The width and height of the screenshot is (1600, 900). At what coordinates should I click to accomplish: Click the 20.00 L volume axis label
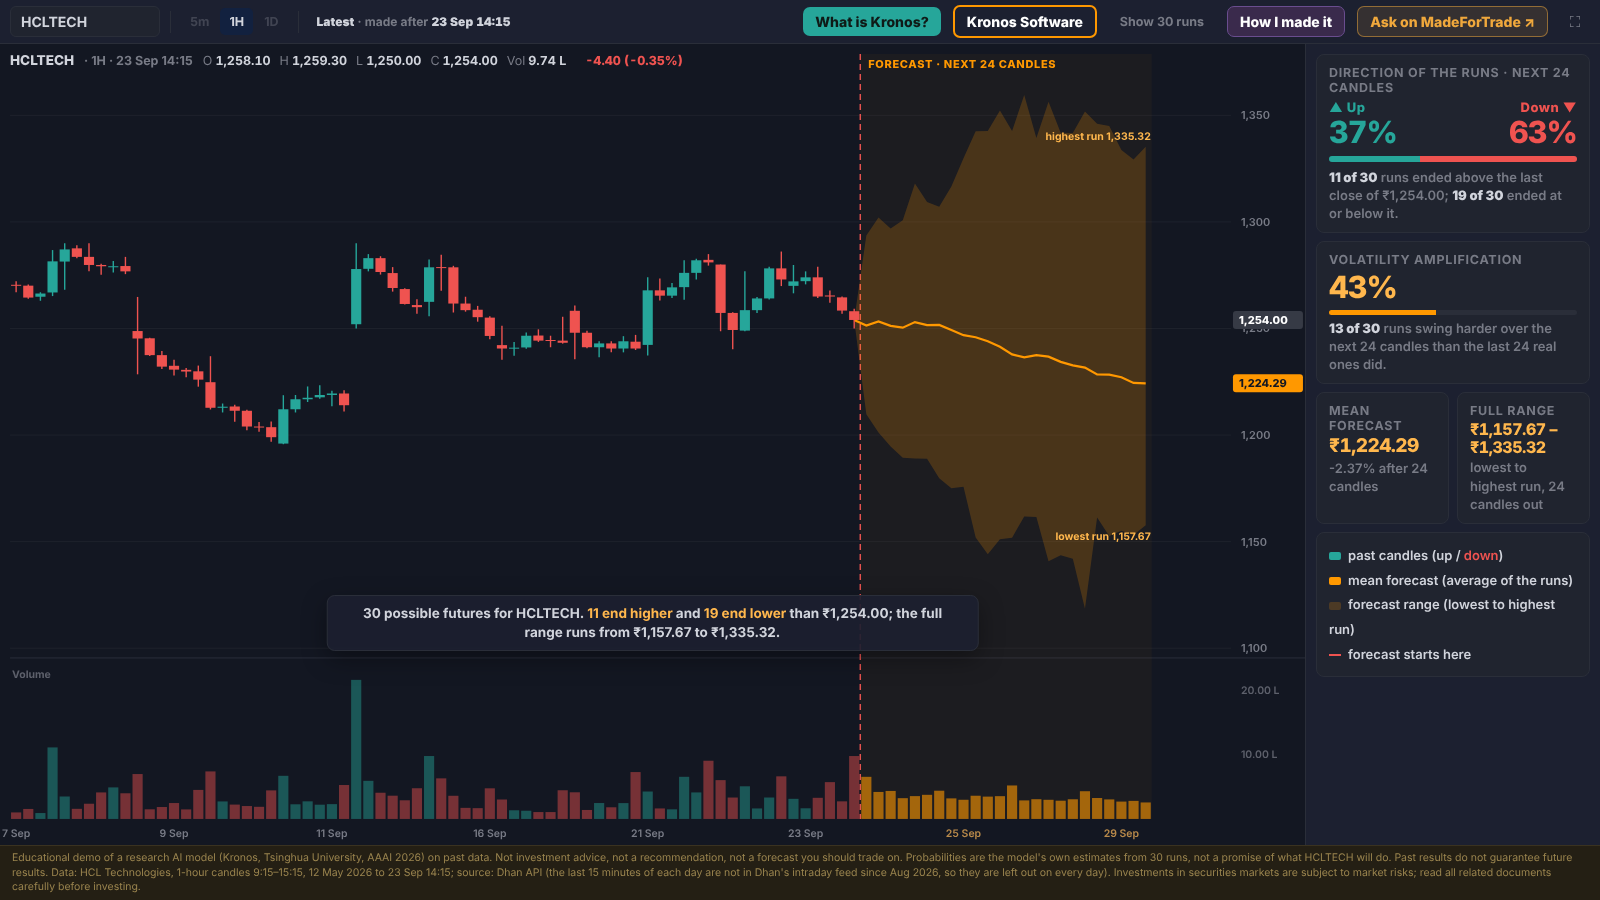1260,691
